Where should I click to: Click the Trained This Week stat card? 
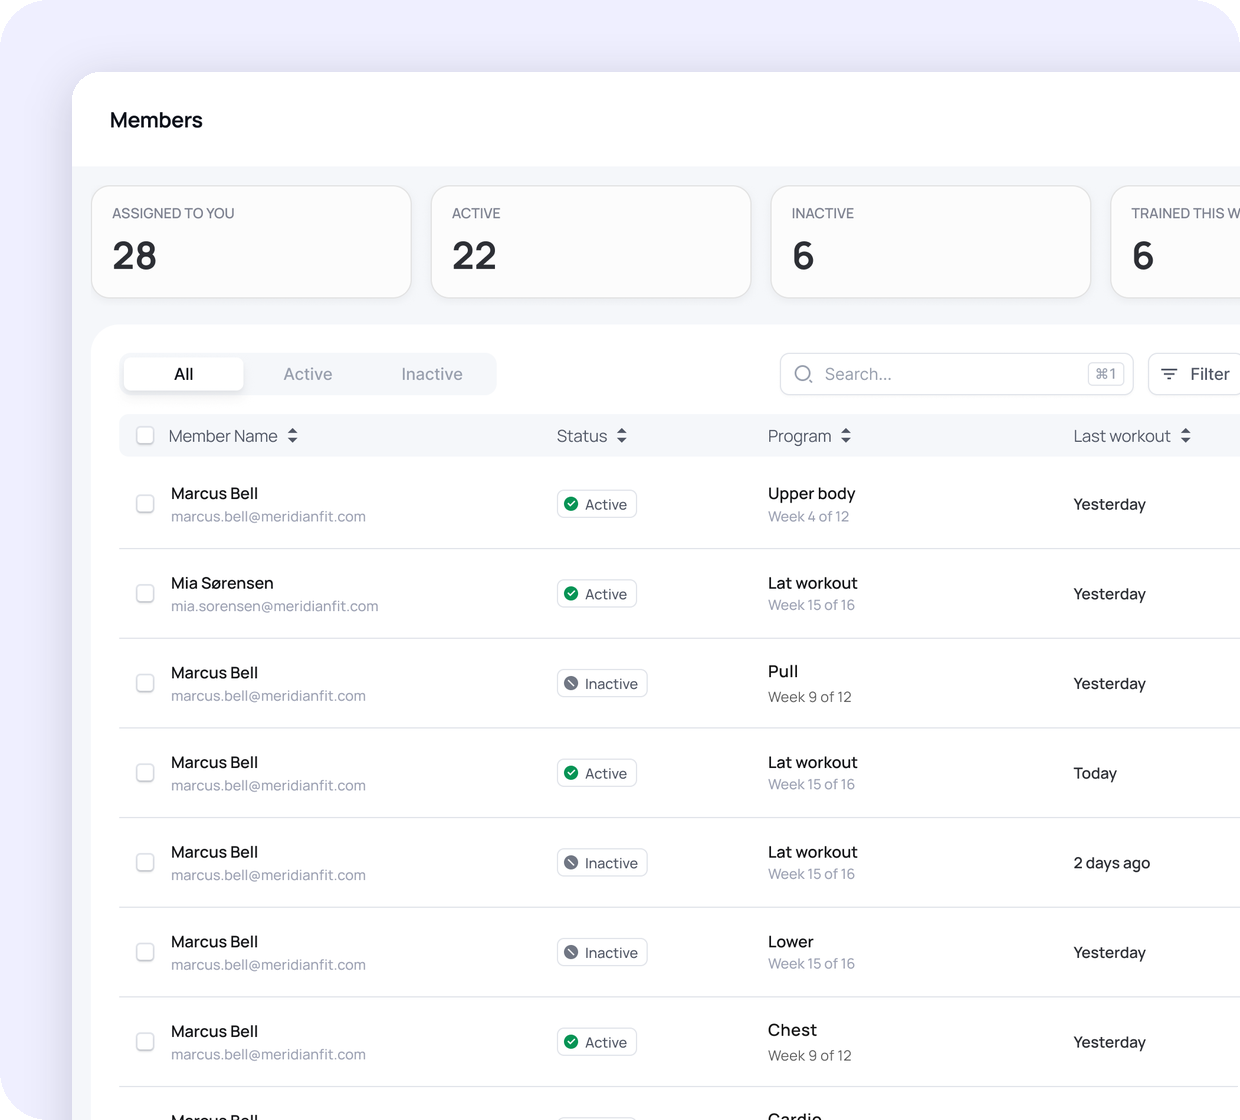[x=1176, y=242]
